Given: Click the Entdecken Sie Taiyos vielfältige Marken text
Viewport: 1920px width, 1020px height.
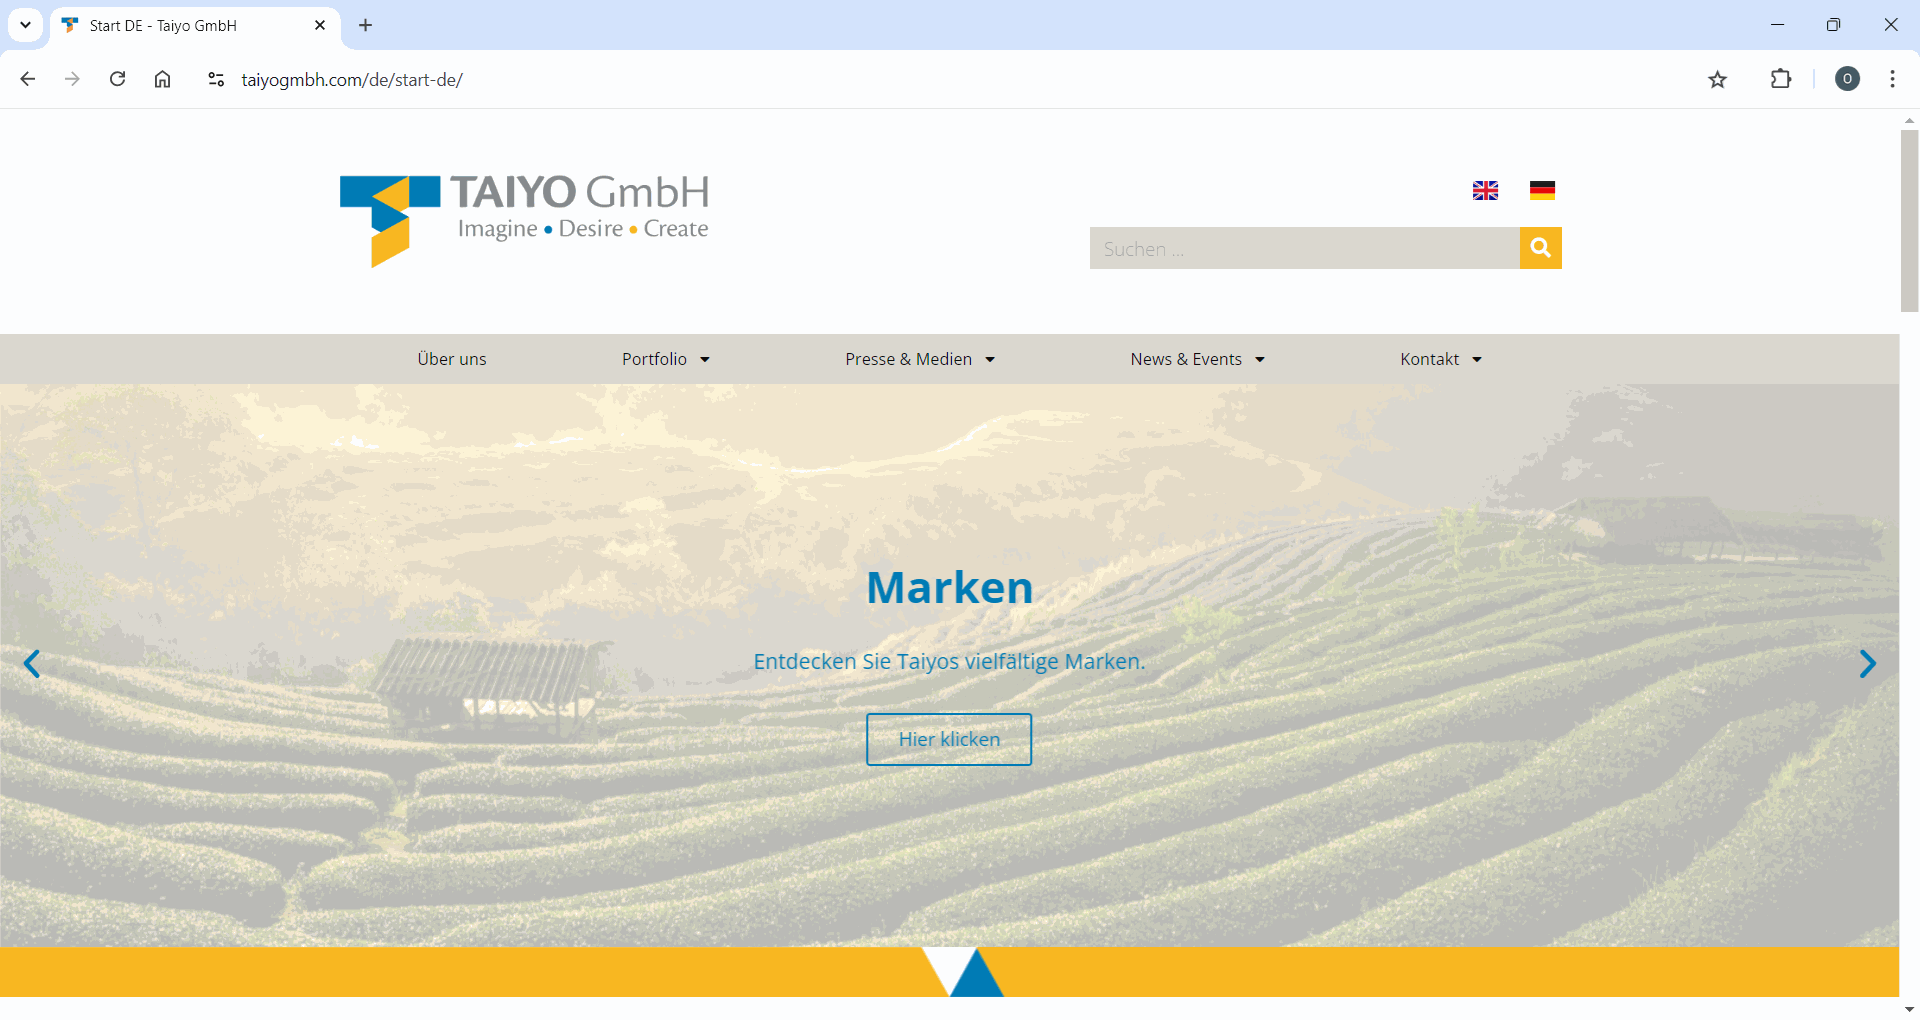Looking at the screenshot, I should pyautogui.click(x=949, y=661).
